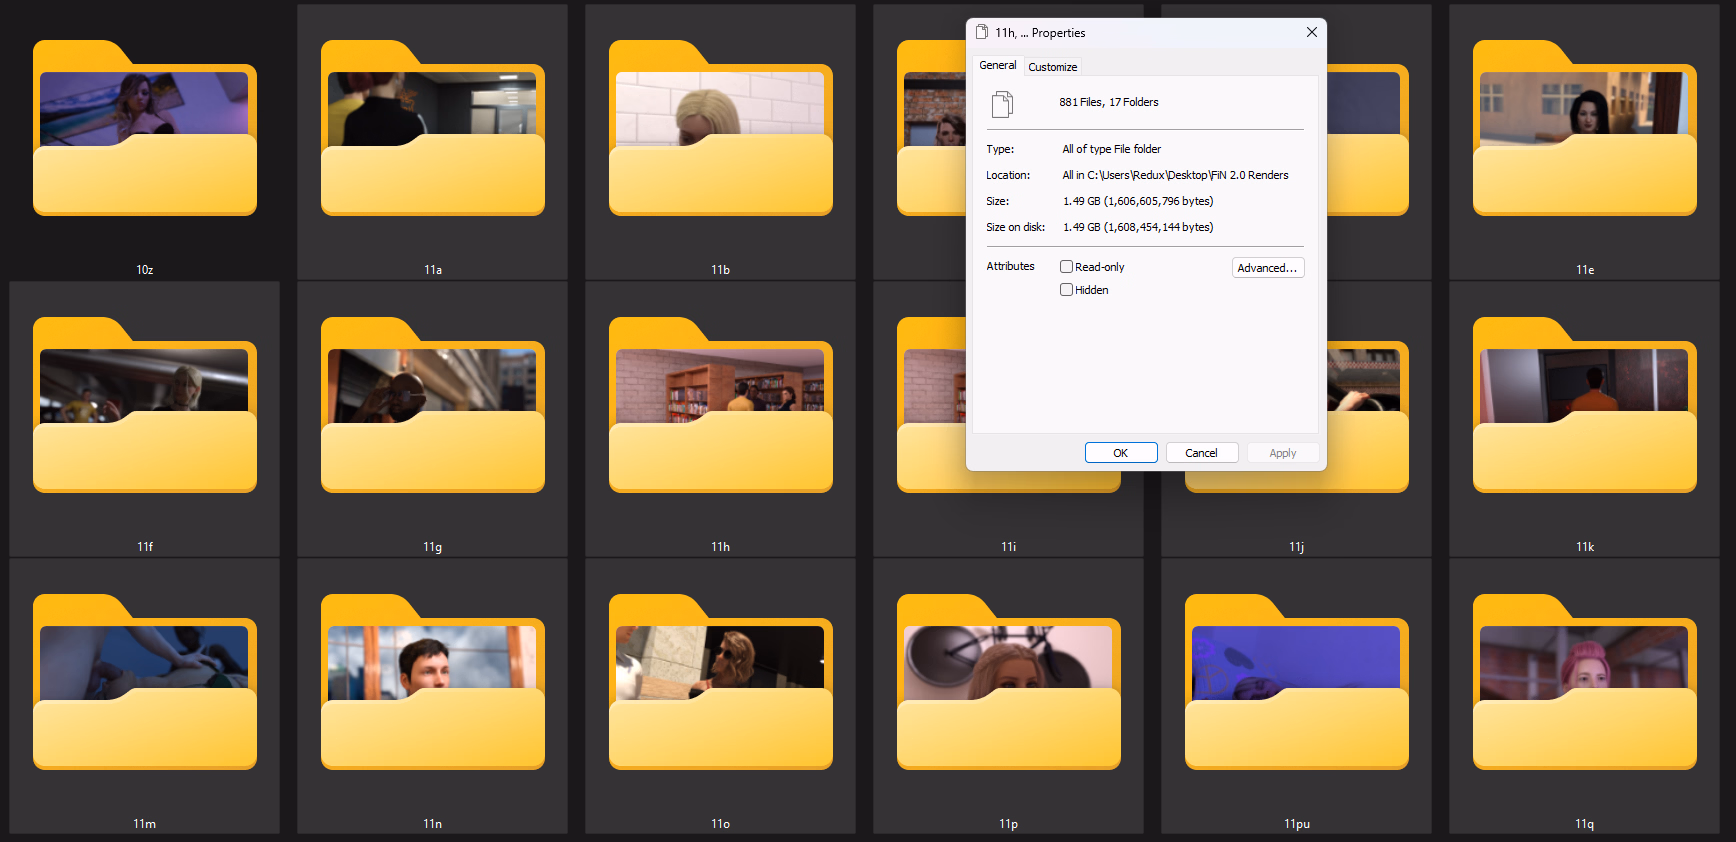Confirm the Properties dialog with OK

tap(1121, 453)
